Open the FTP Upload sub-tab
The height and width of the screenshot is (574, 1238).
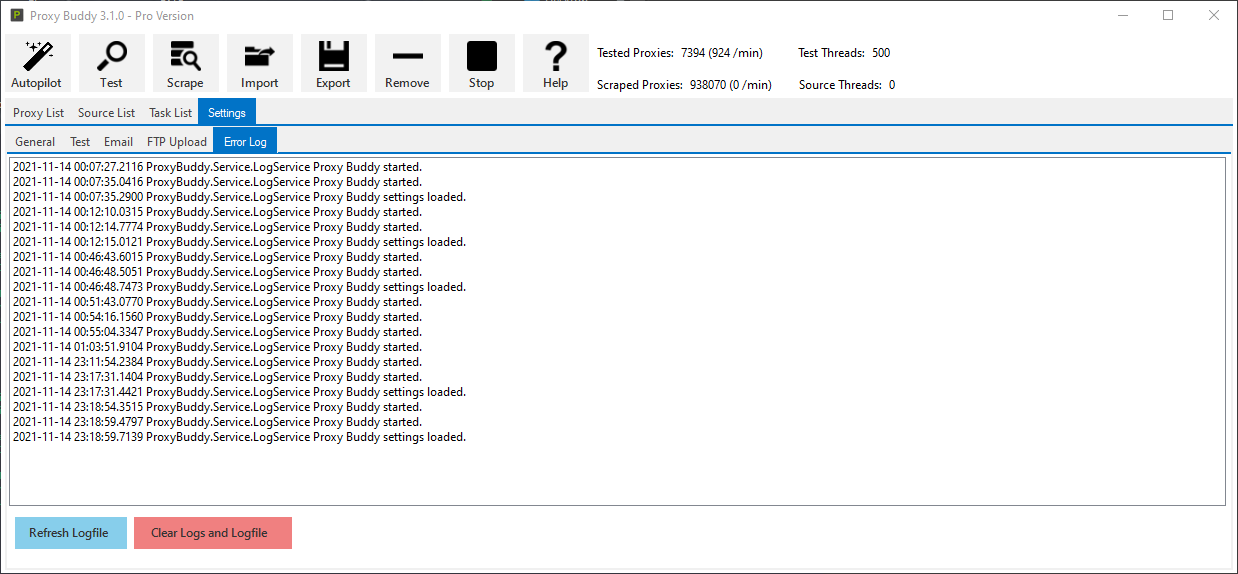tap(177, 142)
